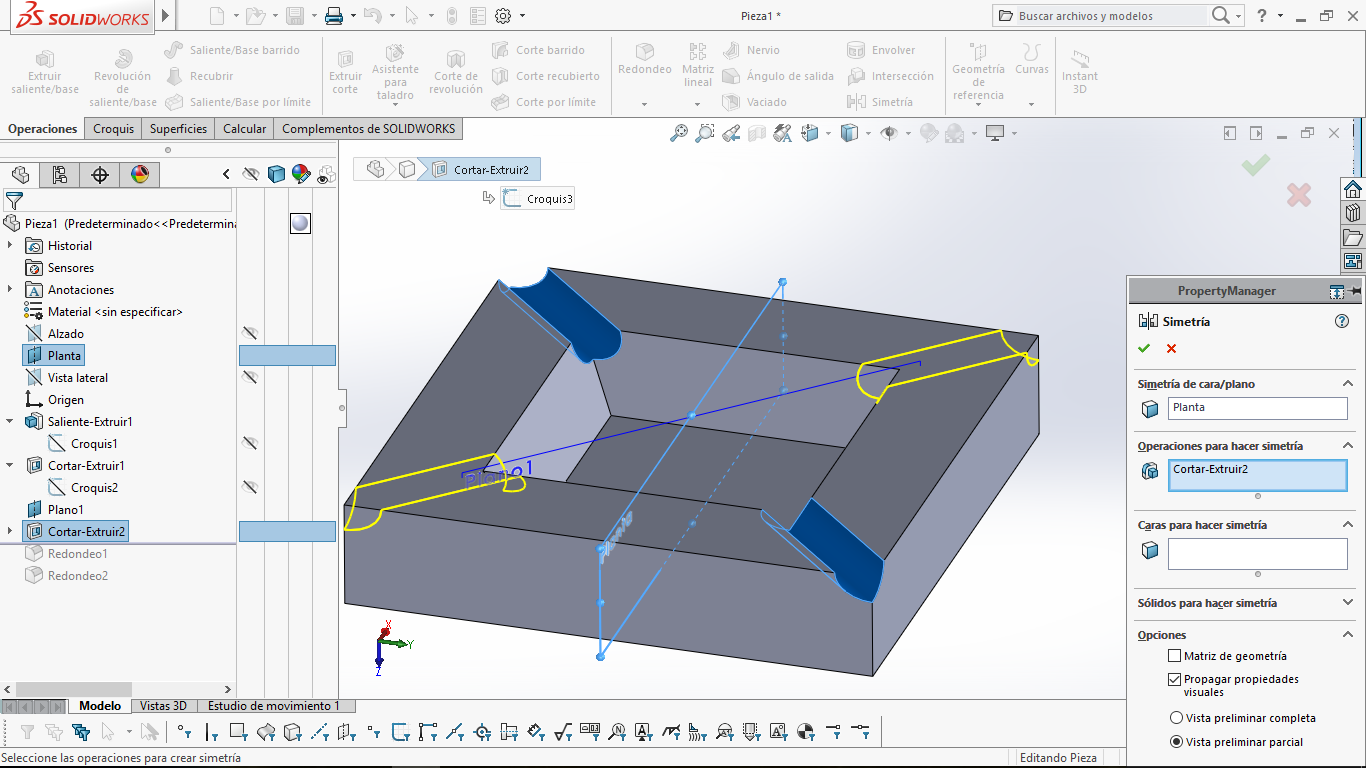Click the Curvas tool
Screen dimensions: 1366x768
click(x=1032, y=60)
